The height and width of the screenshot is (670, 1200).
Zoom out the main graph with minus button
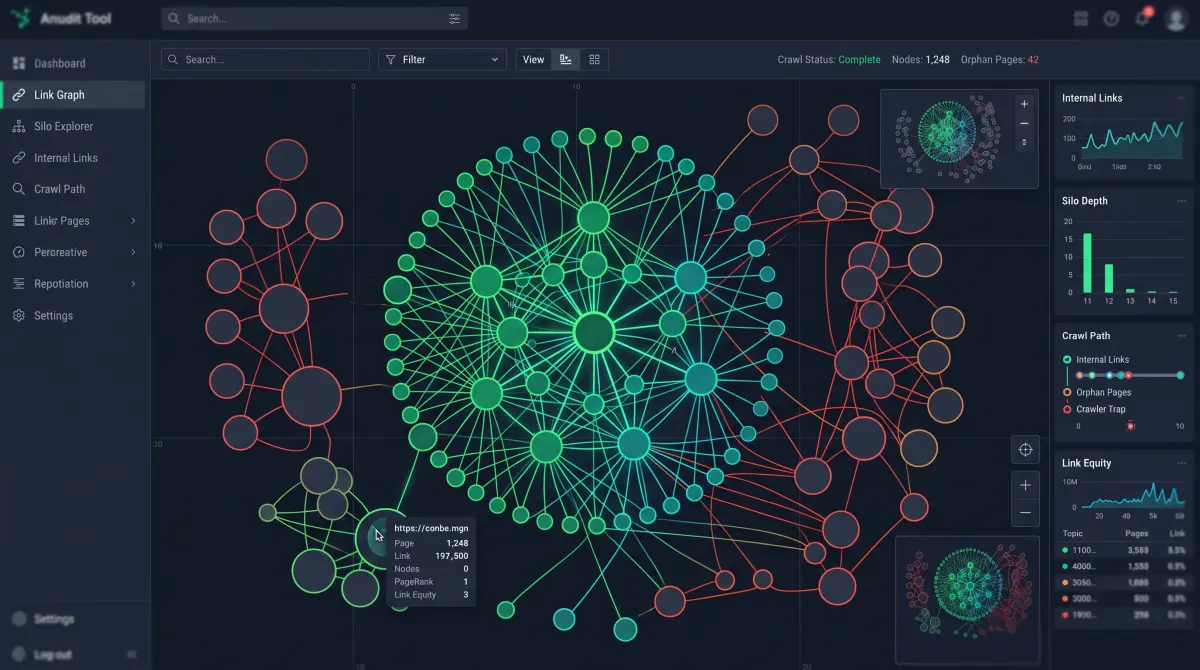click(x=1025, y=513)
